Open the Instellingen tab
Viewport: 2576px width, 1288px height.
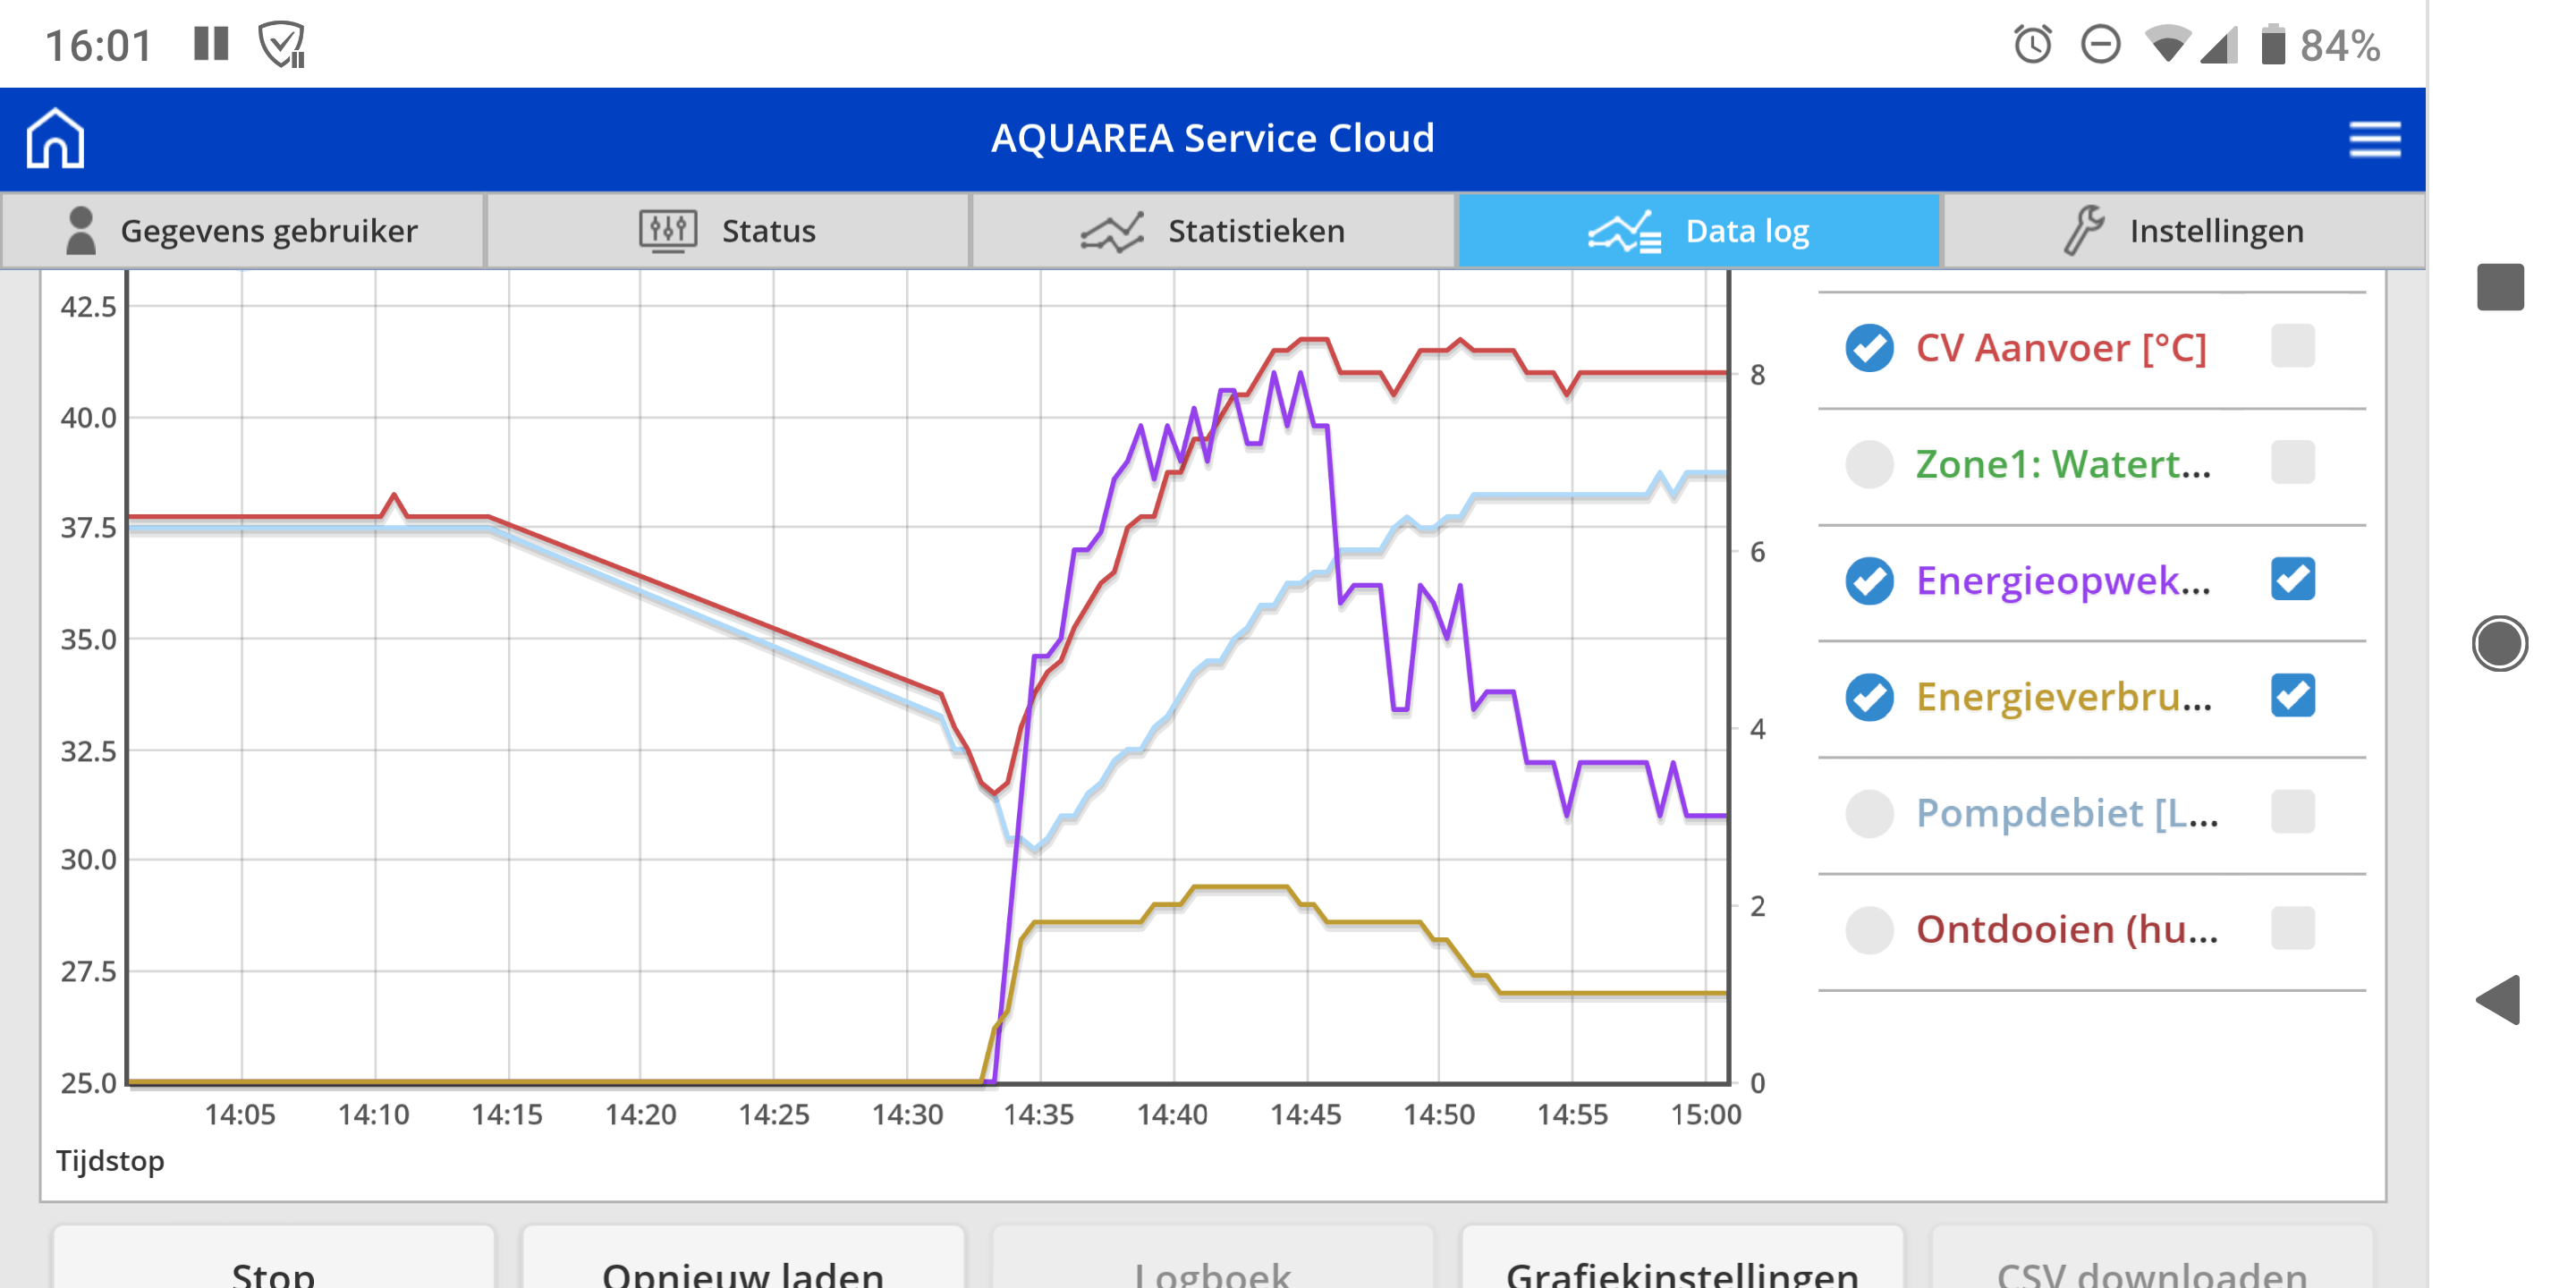2183,231
